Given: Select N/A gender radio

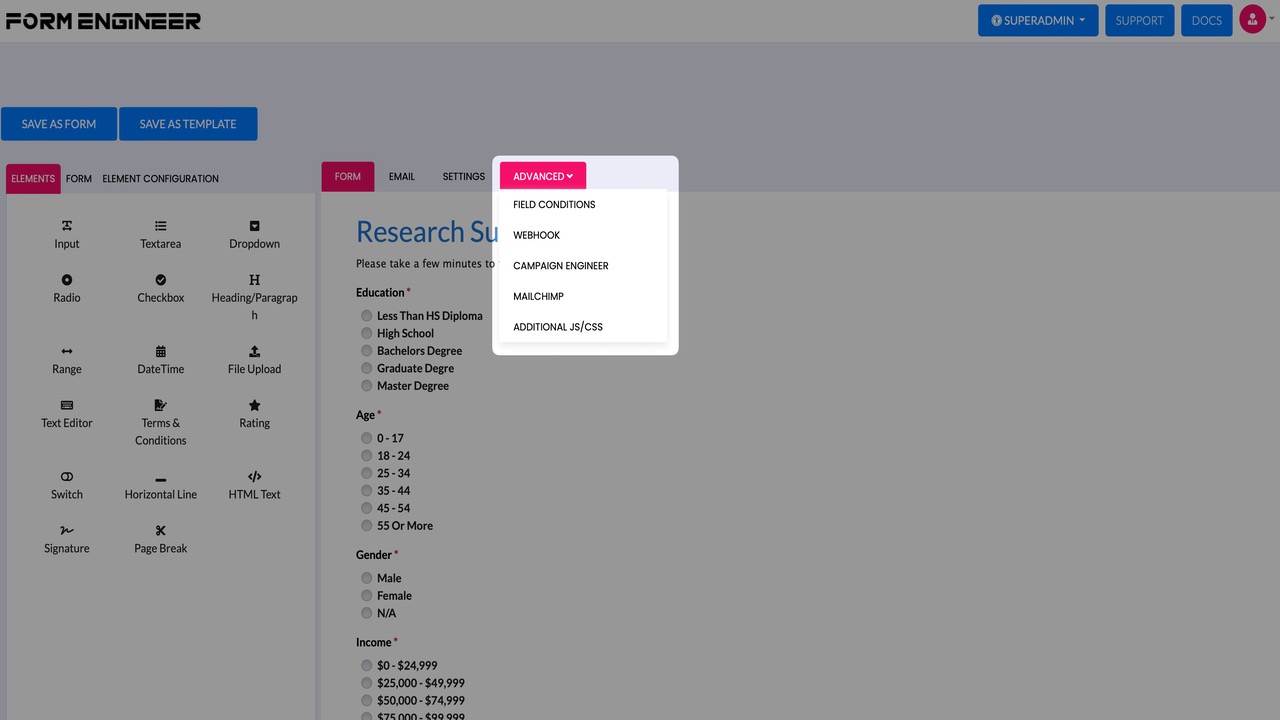Looking at the screenshot, I should click(367, 613).
